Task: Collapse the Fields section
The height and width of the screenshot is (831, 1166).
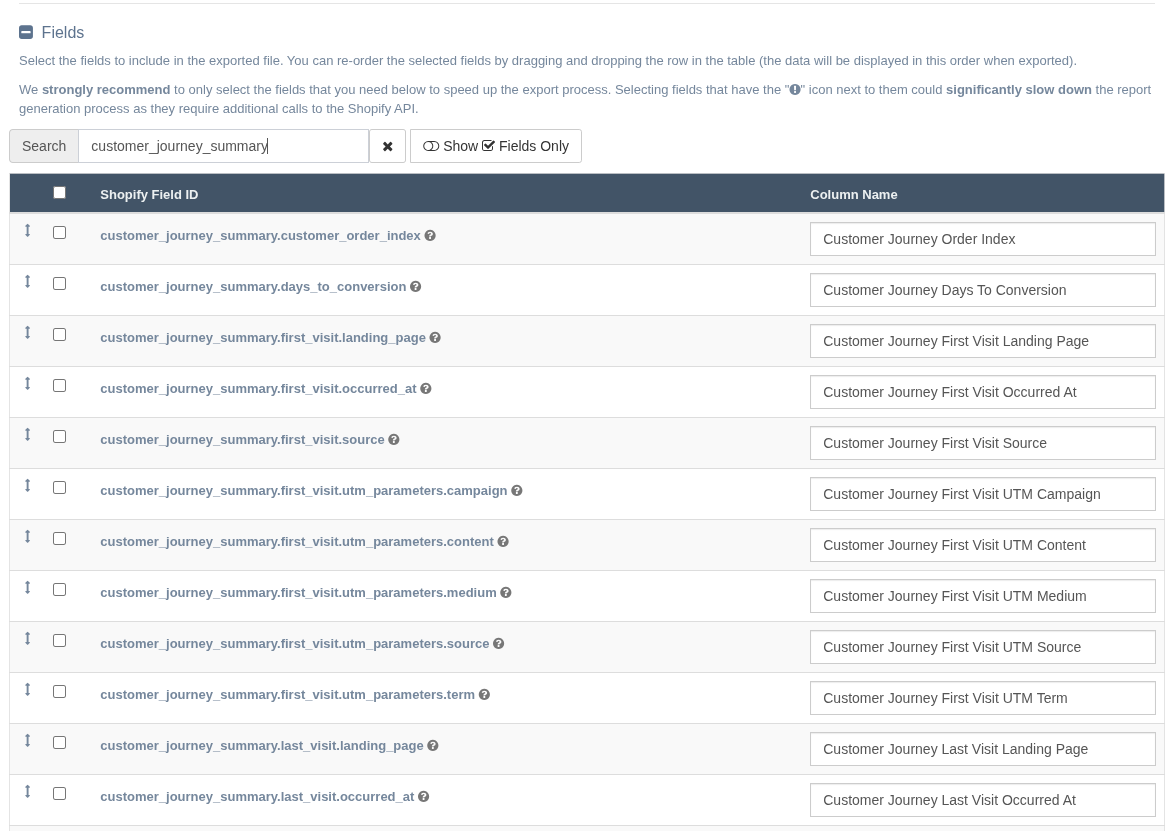Action: click(26, 33)
